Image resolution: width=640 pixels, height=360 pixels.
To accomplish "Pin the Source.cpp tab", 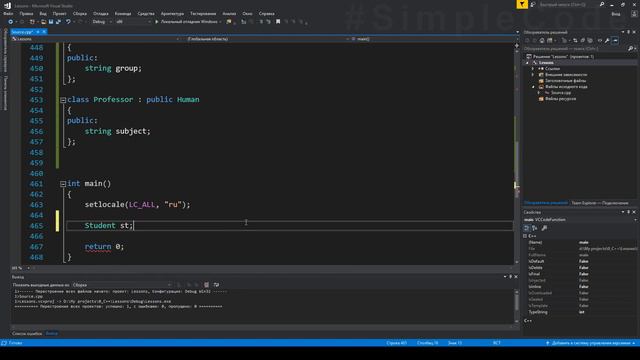I will pyautogui.click(x=38, y=31).
